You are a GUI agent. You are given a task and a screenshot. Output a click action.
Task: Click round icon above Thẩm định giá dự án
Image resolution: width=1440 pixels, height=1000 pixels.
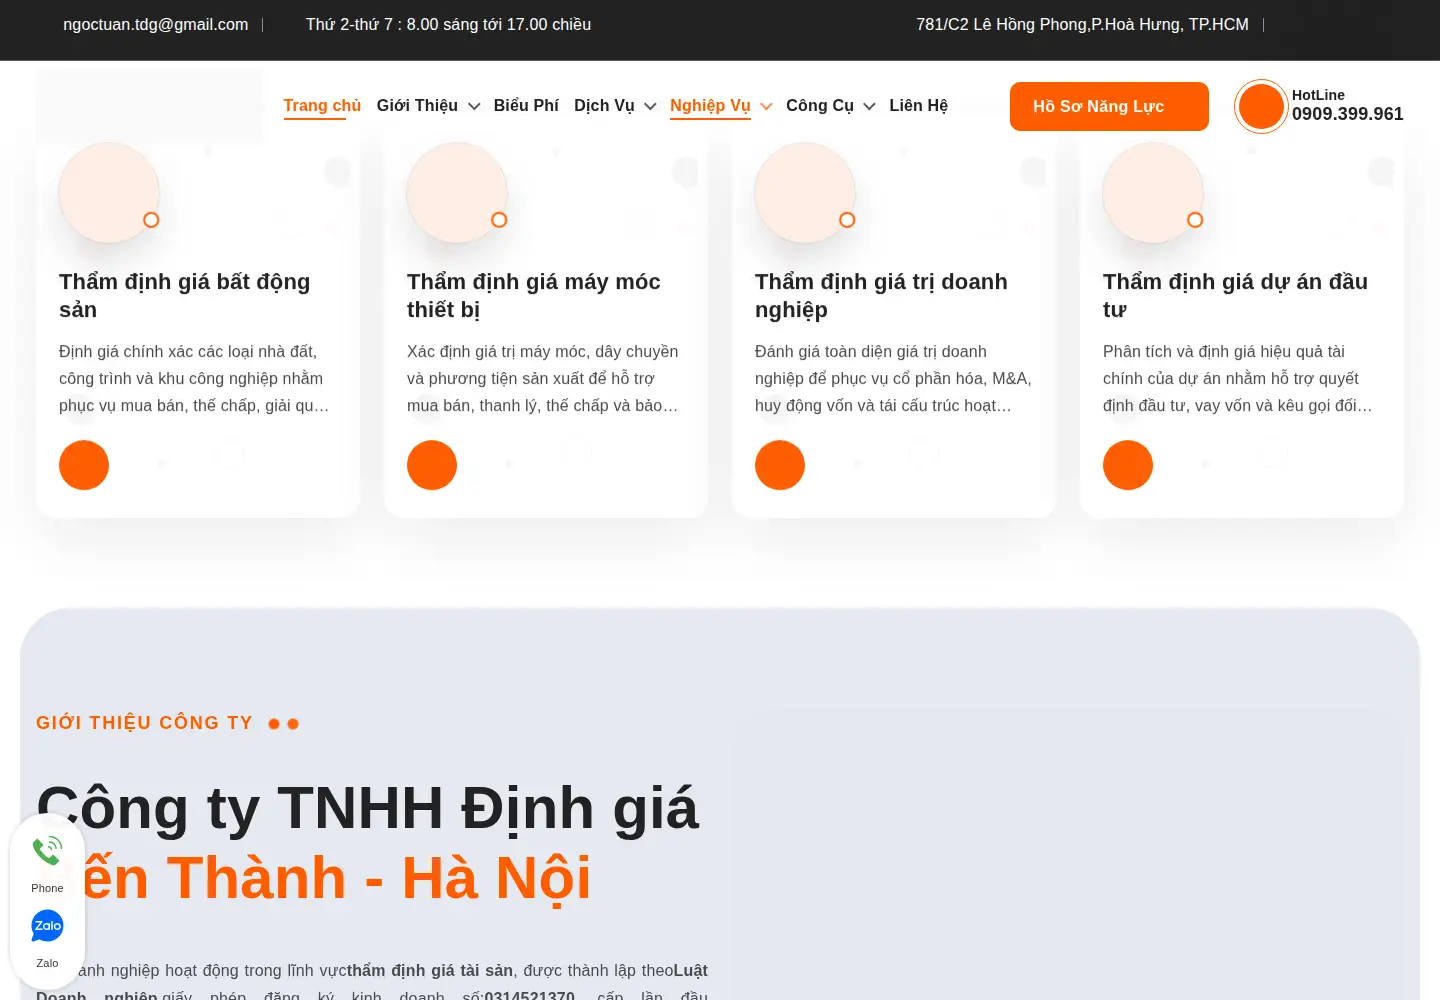coord(1153,193)
